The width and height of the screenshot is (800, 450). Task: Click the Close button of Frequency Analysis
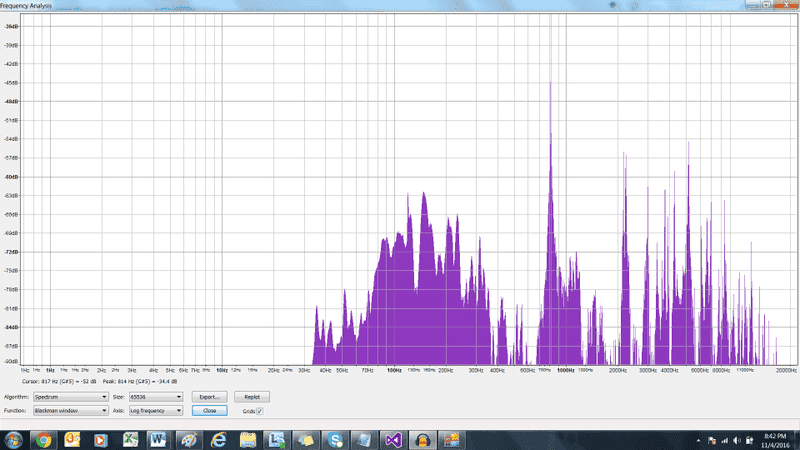[x=209, y=410]
